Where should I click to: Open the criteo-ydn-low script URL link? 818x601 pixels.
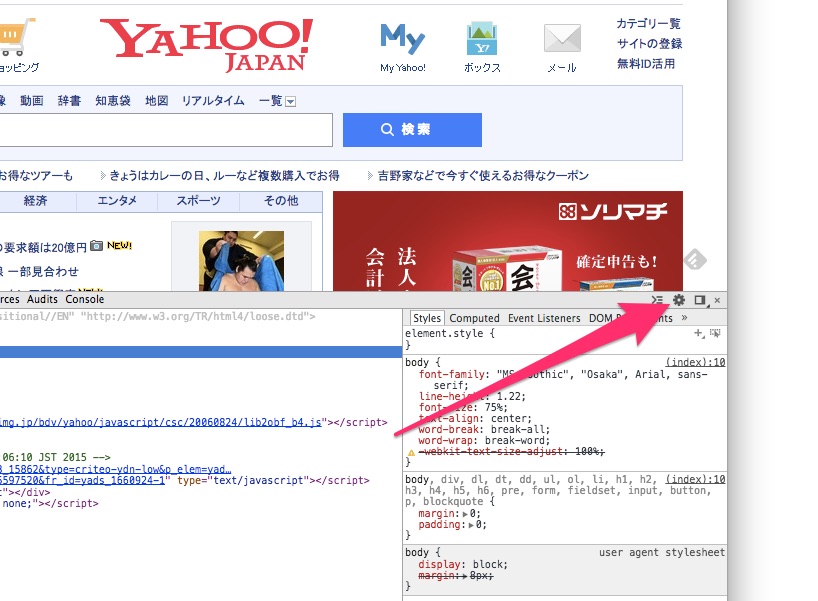tap(115, 469)
